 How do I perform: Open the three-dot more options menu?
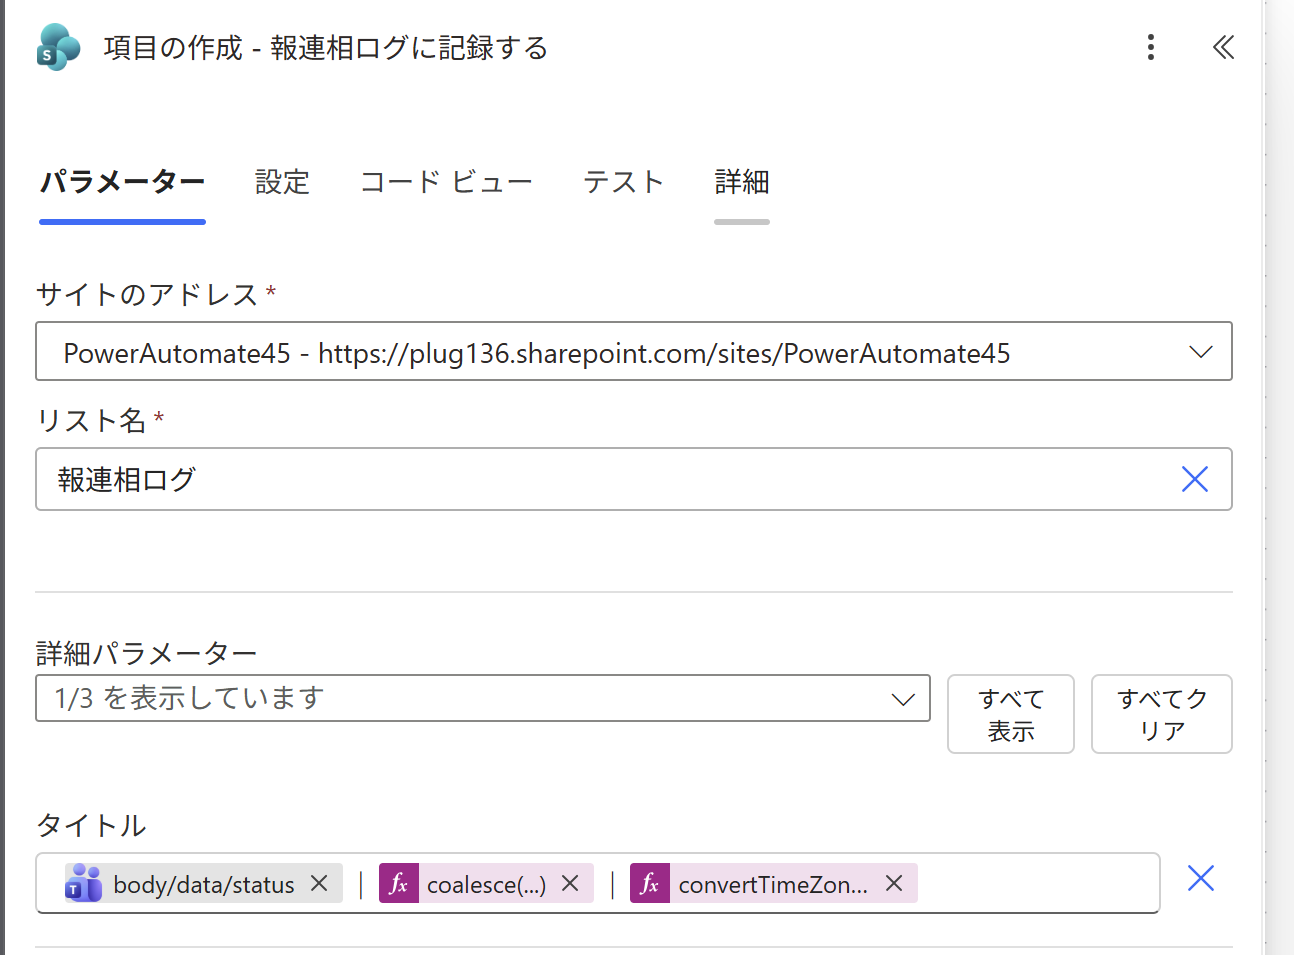click(1151, 47)
